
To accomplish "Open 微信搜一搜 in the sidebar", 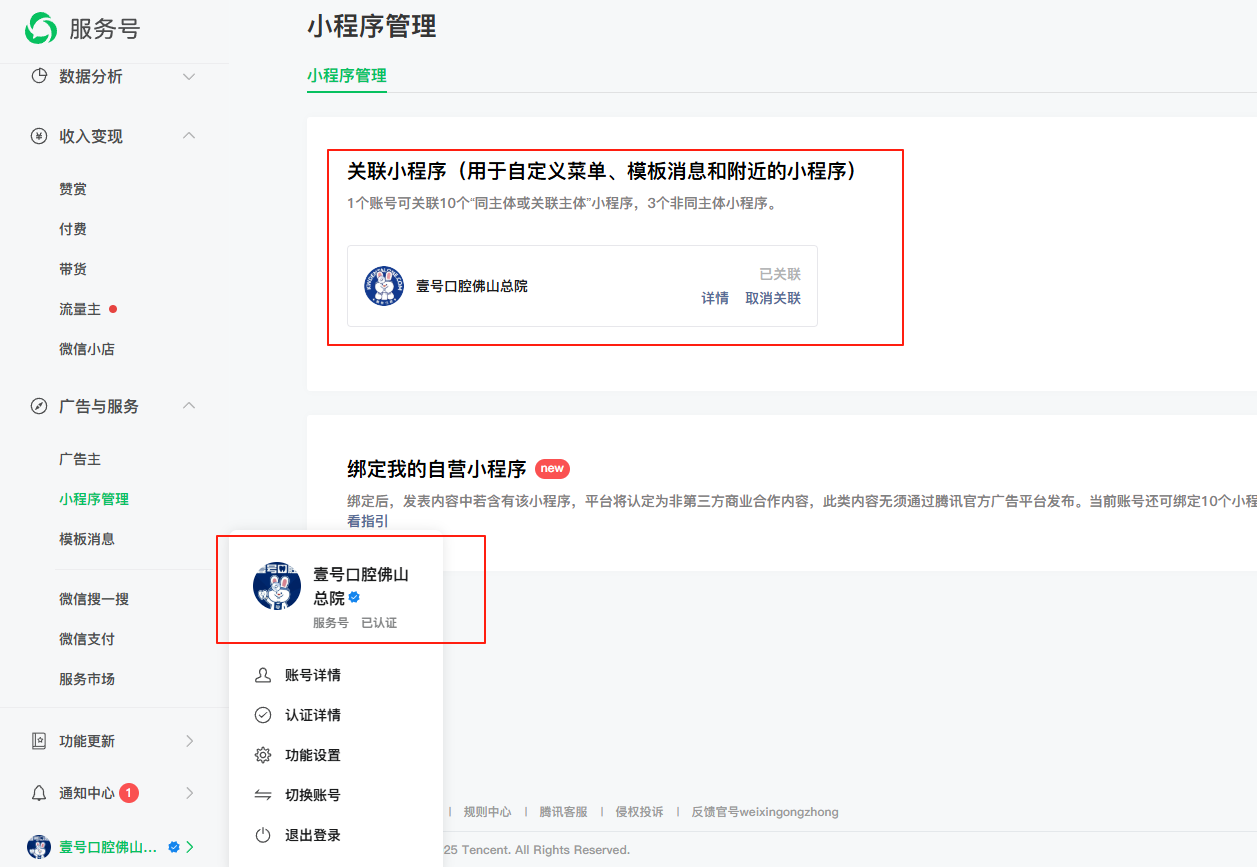I will pyautogui.click(x=94, y=599).
